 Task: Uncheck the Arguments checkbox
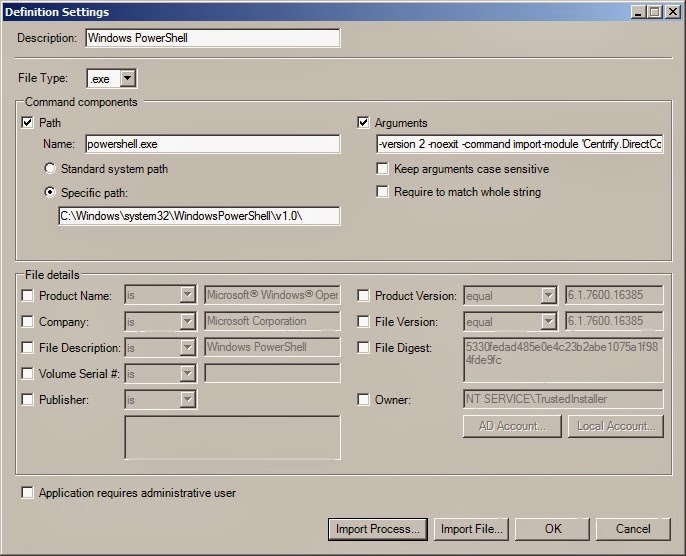click(x=363, y=122)
